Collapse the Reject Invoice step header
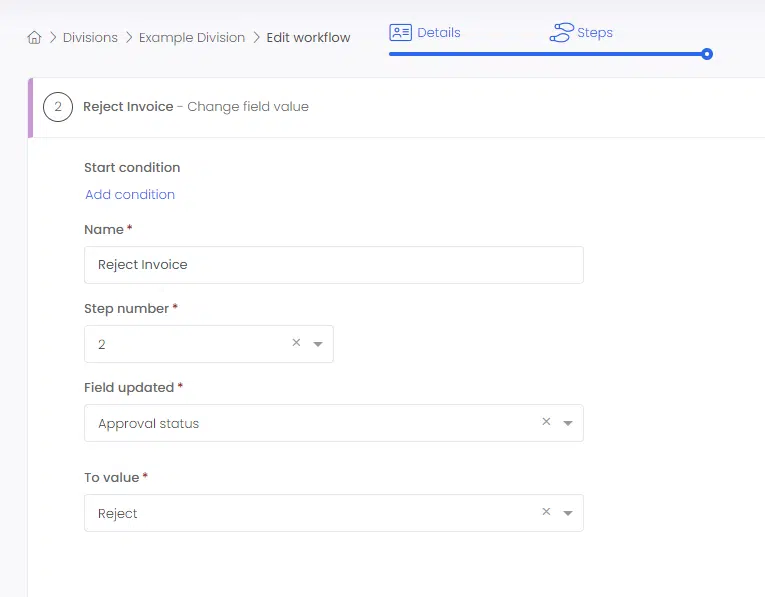Image resolution: width=765 pixels, height=597 pixels. 396,107
